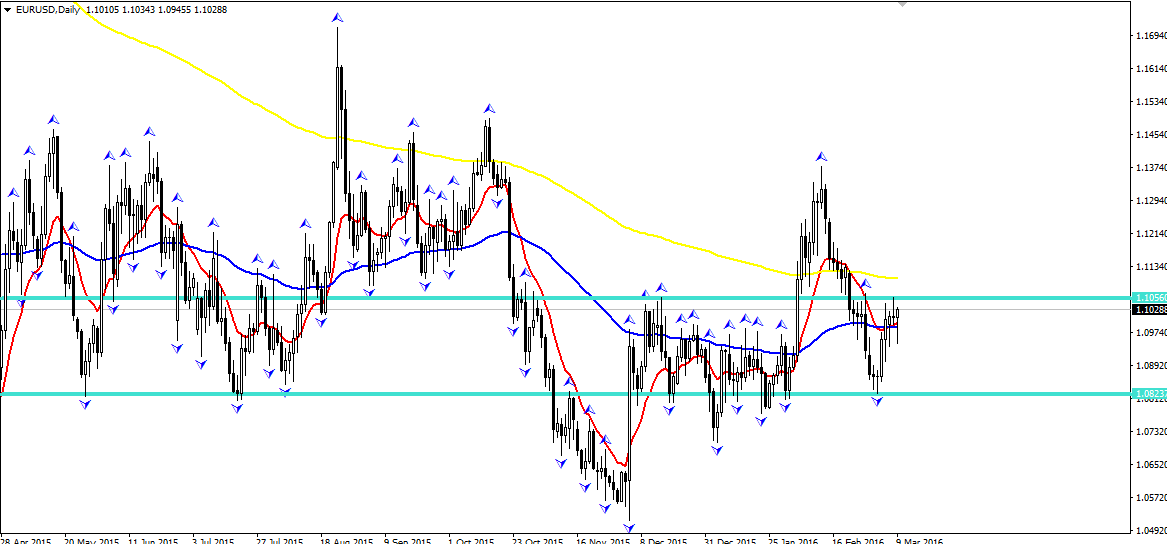1167x544 pixels.
Task: Click the 25 Jan 2016 date label
Action: point(795,541)
